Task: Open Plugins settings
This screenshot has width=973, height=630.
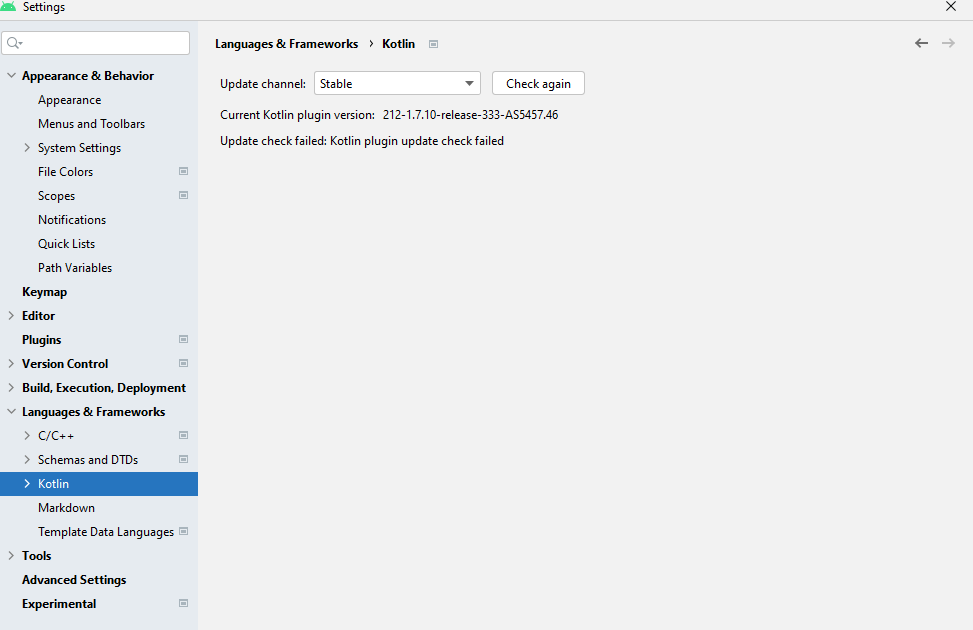Action: pyautogui.click(x=42, y=340)
